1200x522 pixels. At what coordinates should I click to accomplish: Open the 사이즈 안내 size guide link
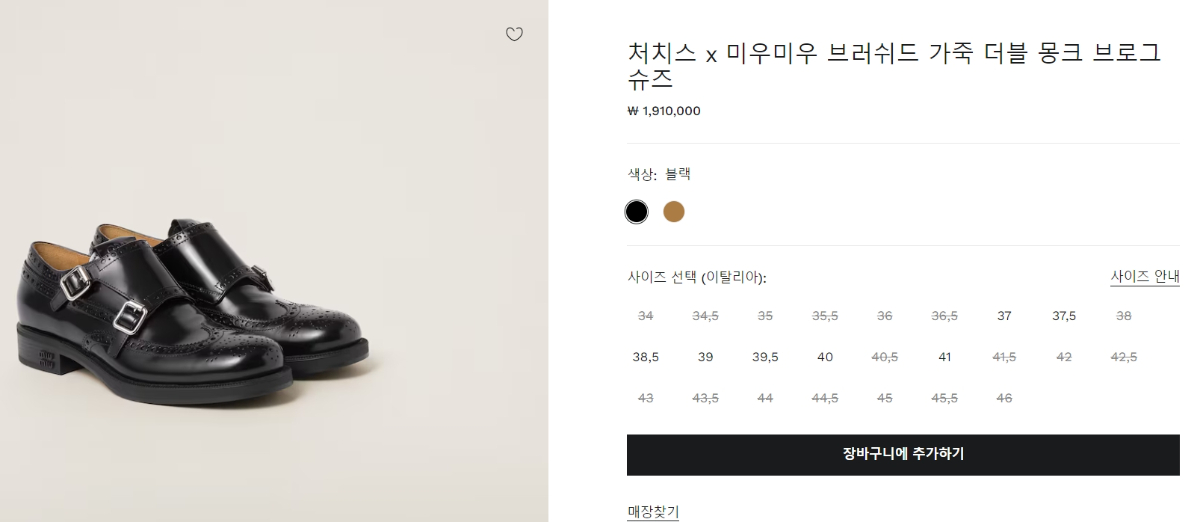[1145, 277]
